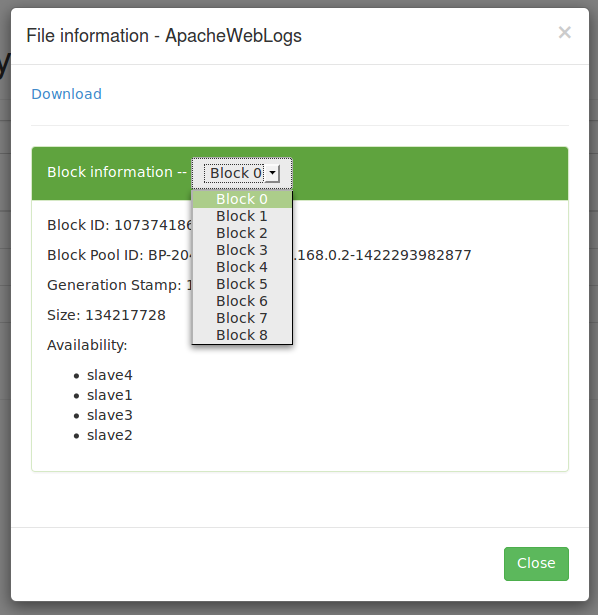The height and width of the screenshot is (615, 598).
Task: Click the dropdown arrow beside Block 0
Action: tap(273, 173)
